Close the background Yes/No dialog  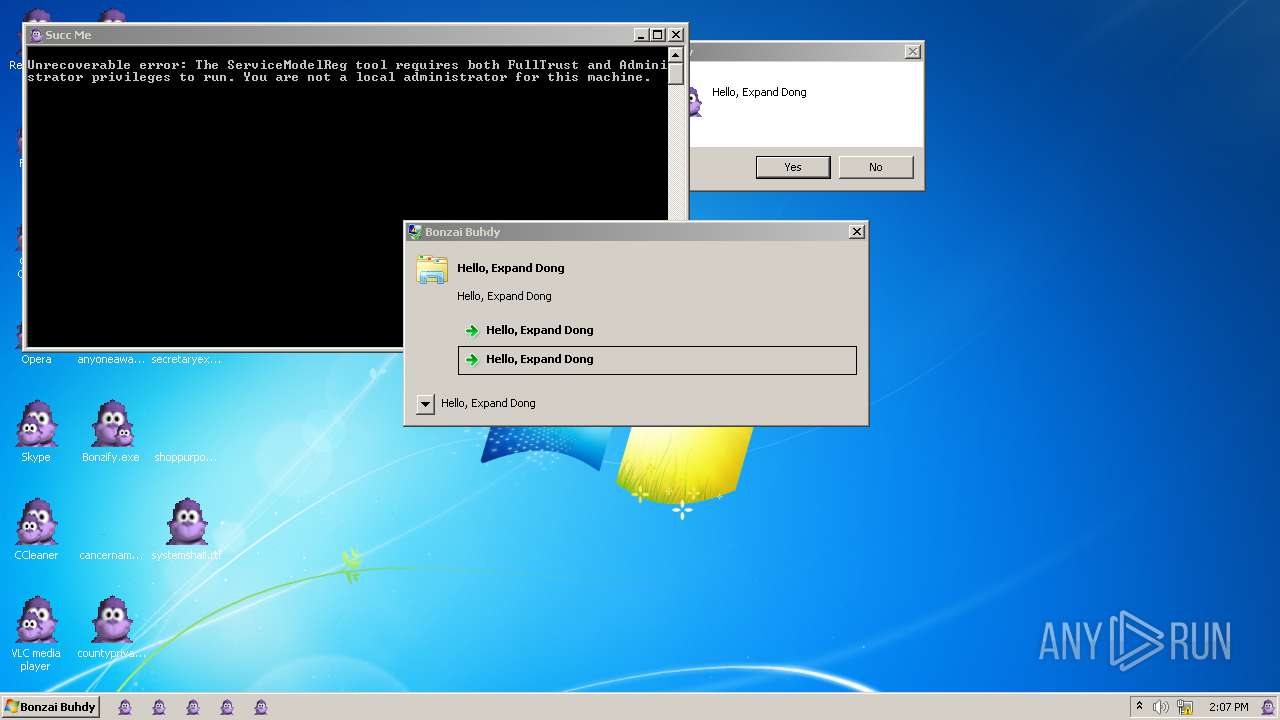coord(912,51)
